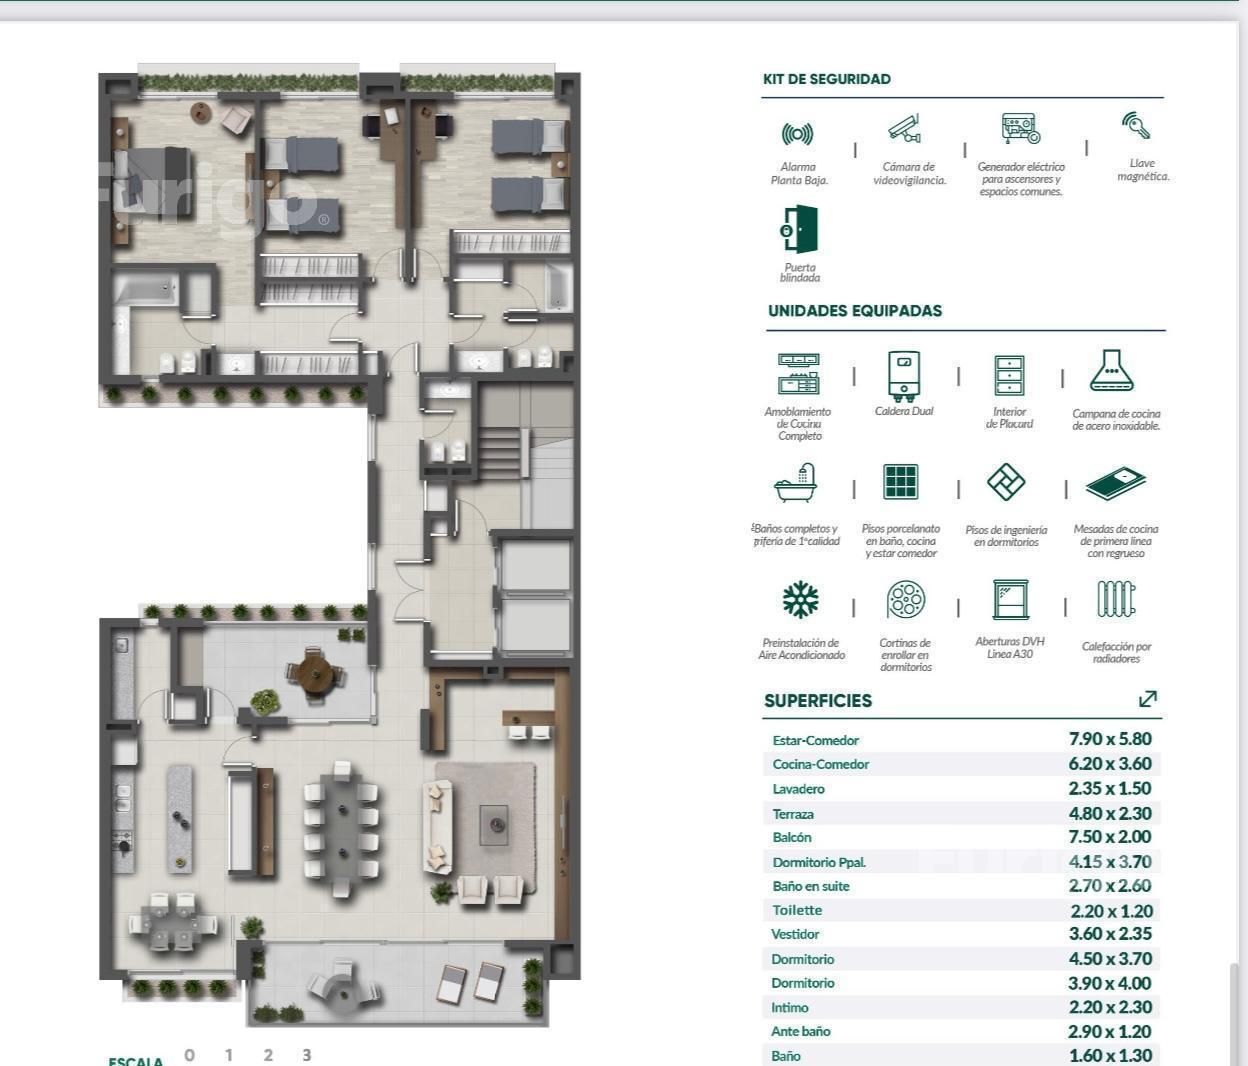Click the Pisos porcelanato tile icon

[x=900, y=482]
